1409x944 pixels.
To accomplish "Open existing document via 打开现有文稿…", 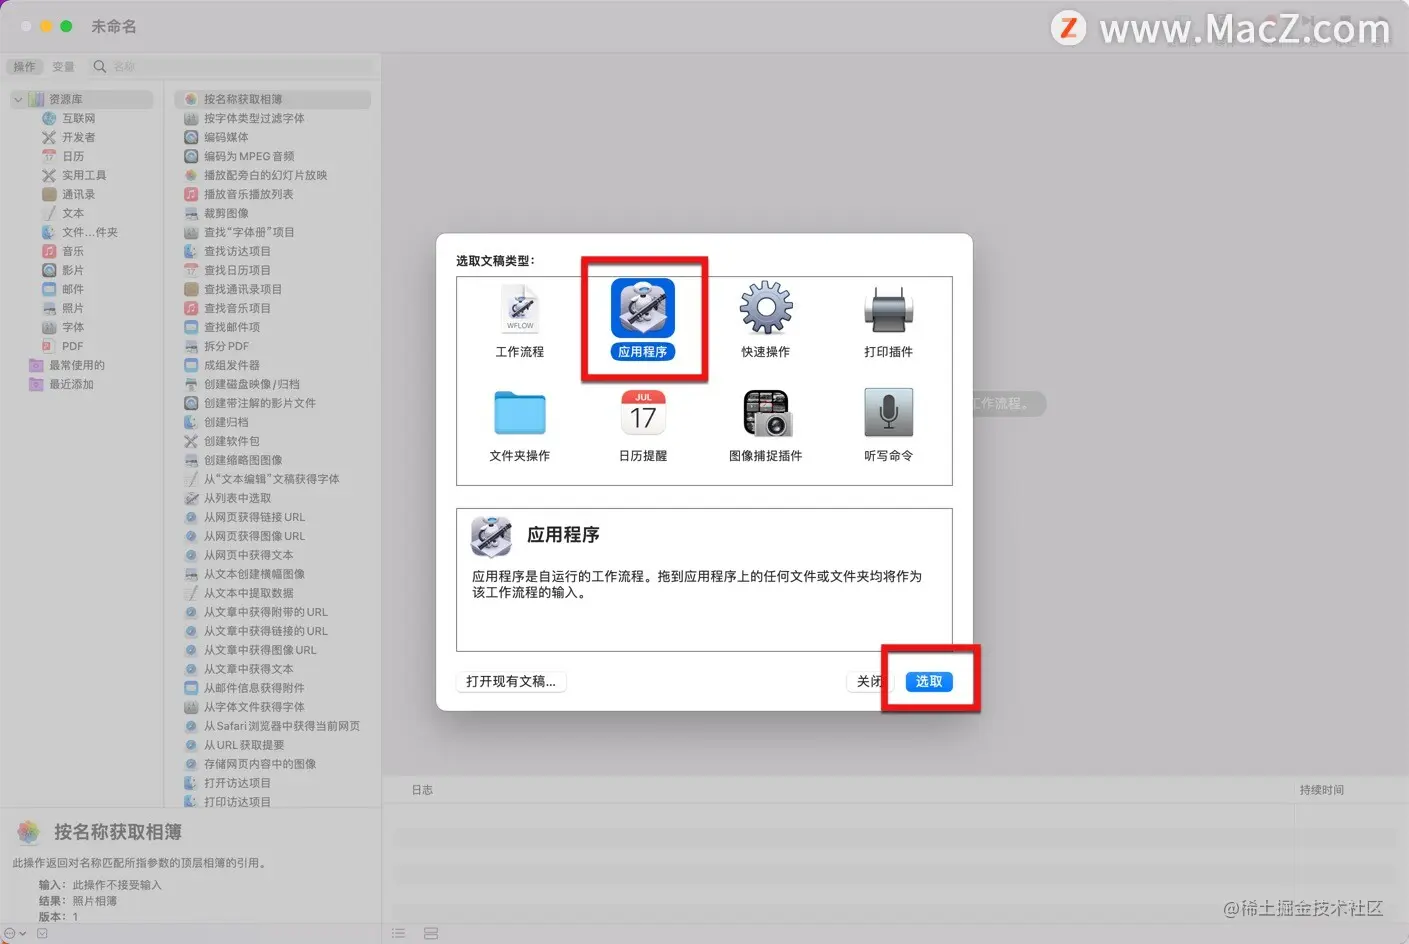I will (511, 681).
